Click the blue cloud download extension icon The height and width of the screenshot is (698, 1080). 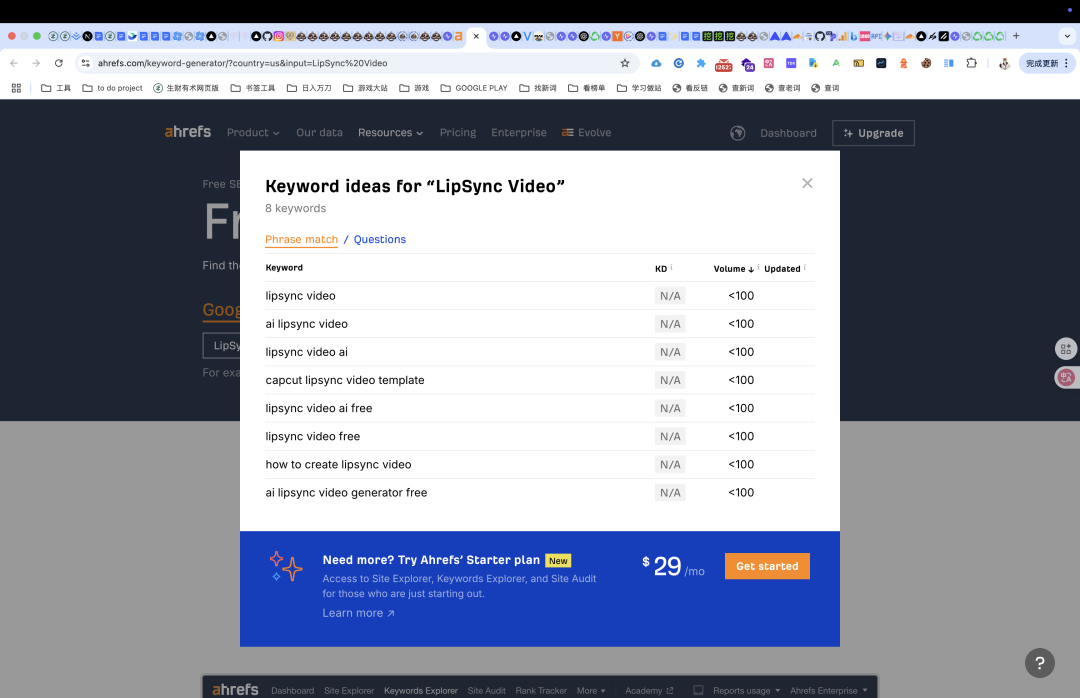(x=656, y=63)
